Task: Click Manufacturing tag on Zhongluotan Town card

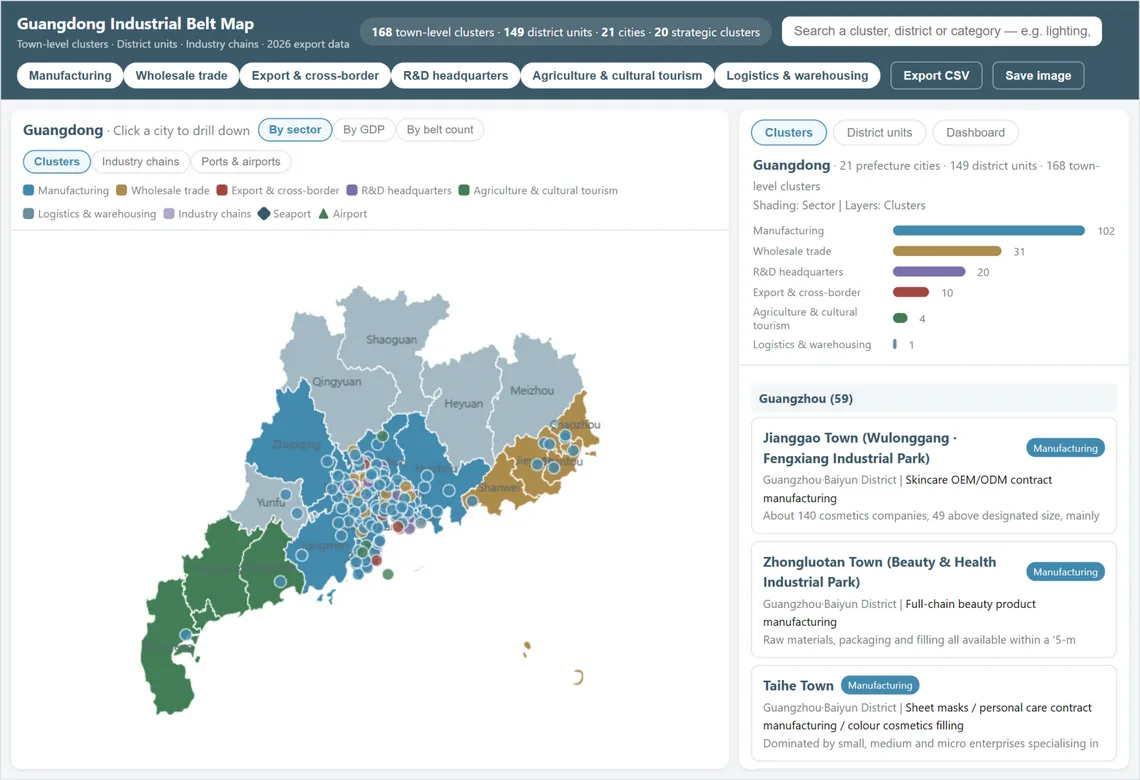Action: click(1065, 572)
